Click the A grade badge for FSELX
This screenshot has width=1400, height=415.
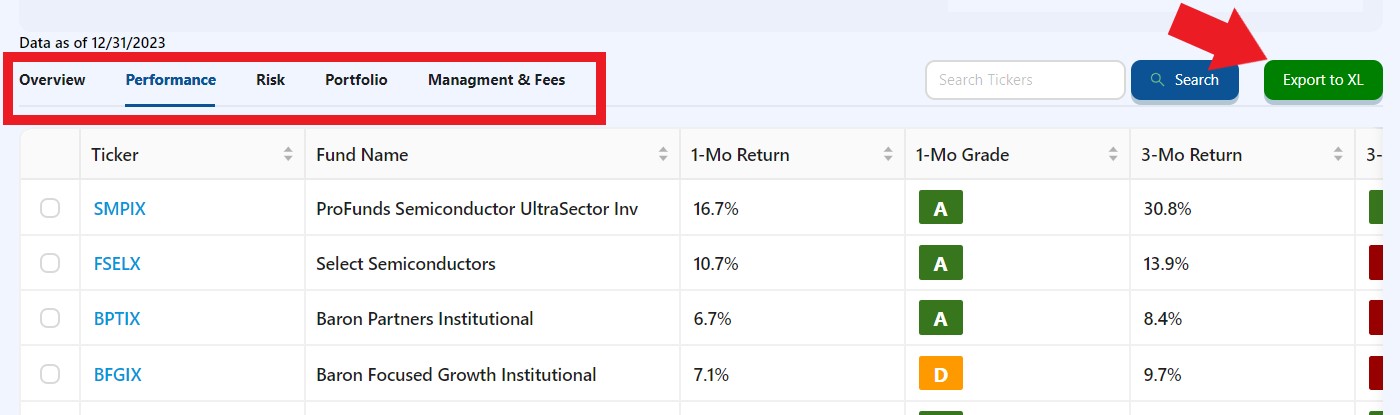pos(940,264)
